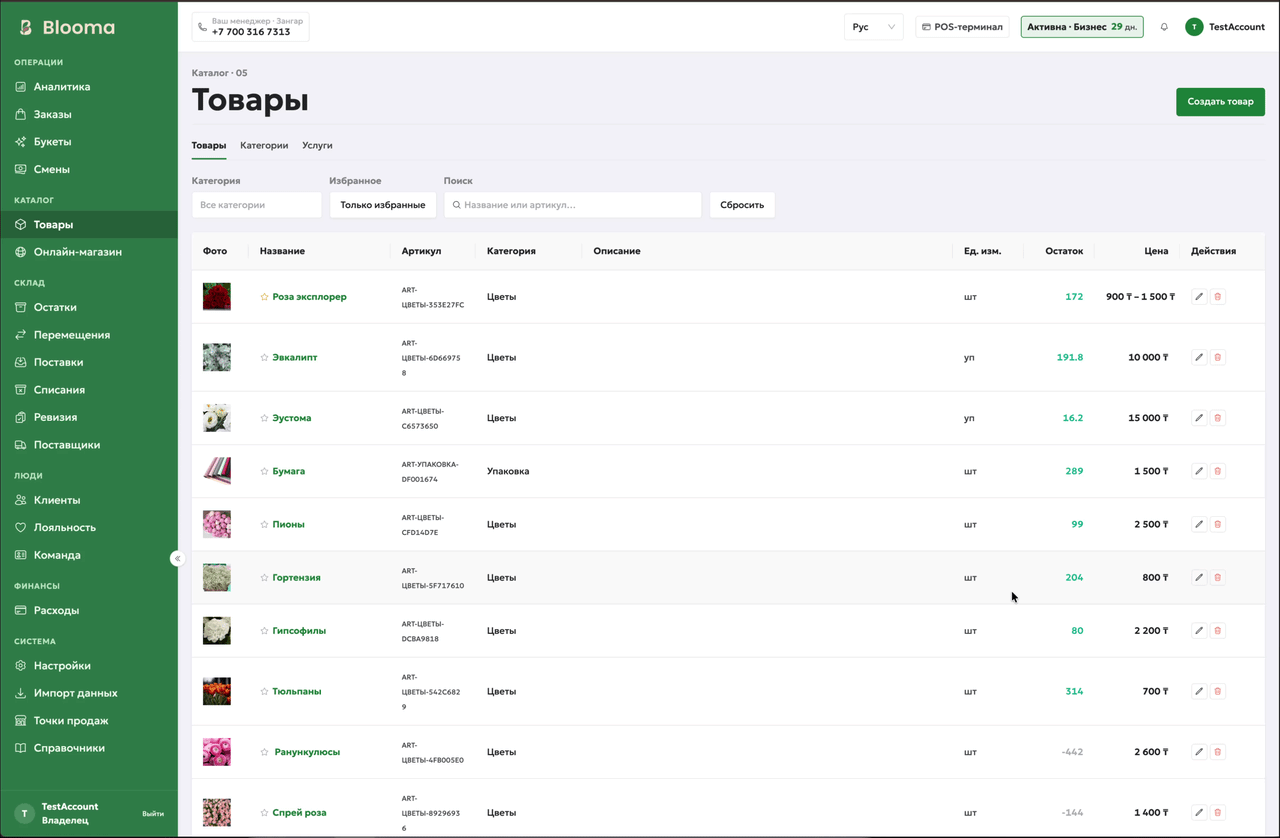The width and height of the screenshot is (1280, 838).
Task: Toggle favorite star for Гортензия
Action: [x=264, y=577]
